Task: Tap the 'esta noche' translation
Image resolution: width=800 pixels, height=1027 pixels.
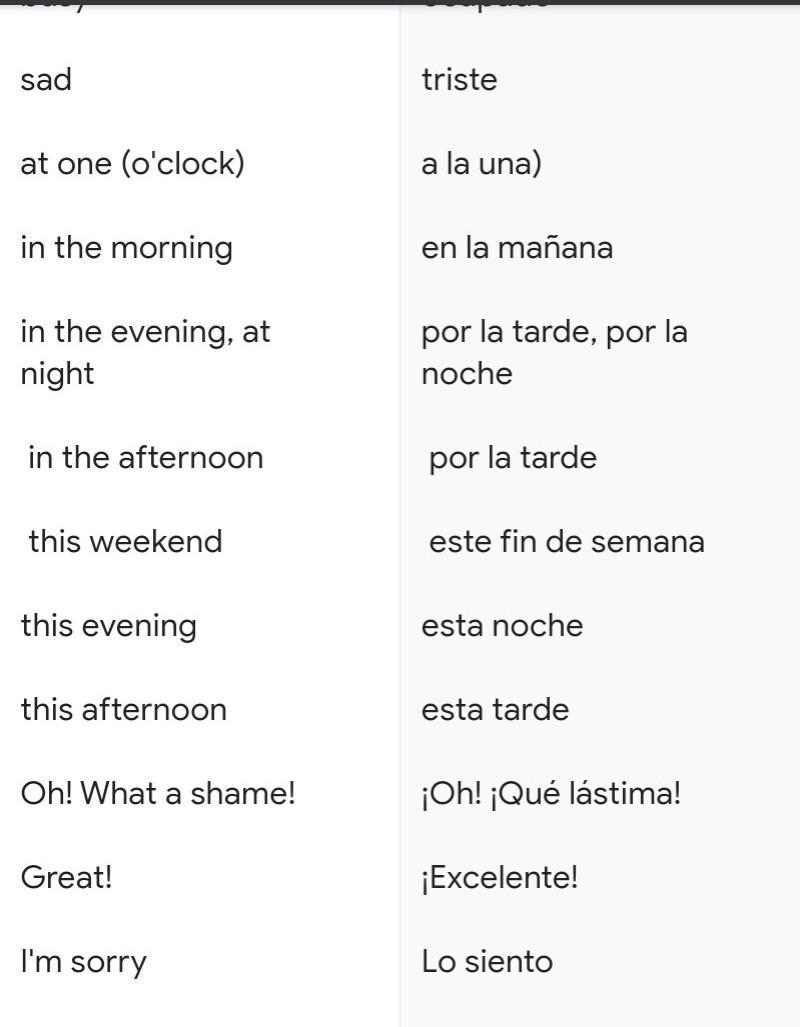Action: click(502, 626)
